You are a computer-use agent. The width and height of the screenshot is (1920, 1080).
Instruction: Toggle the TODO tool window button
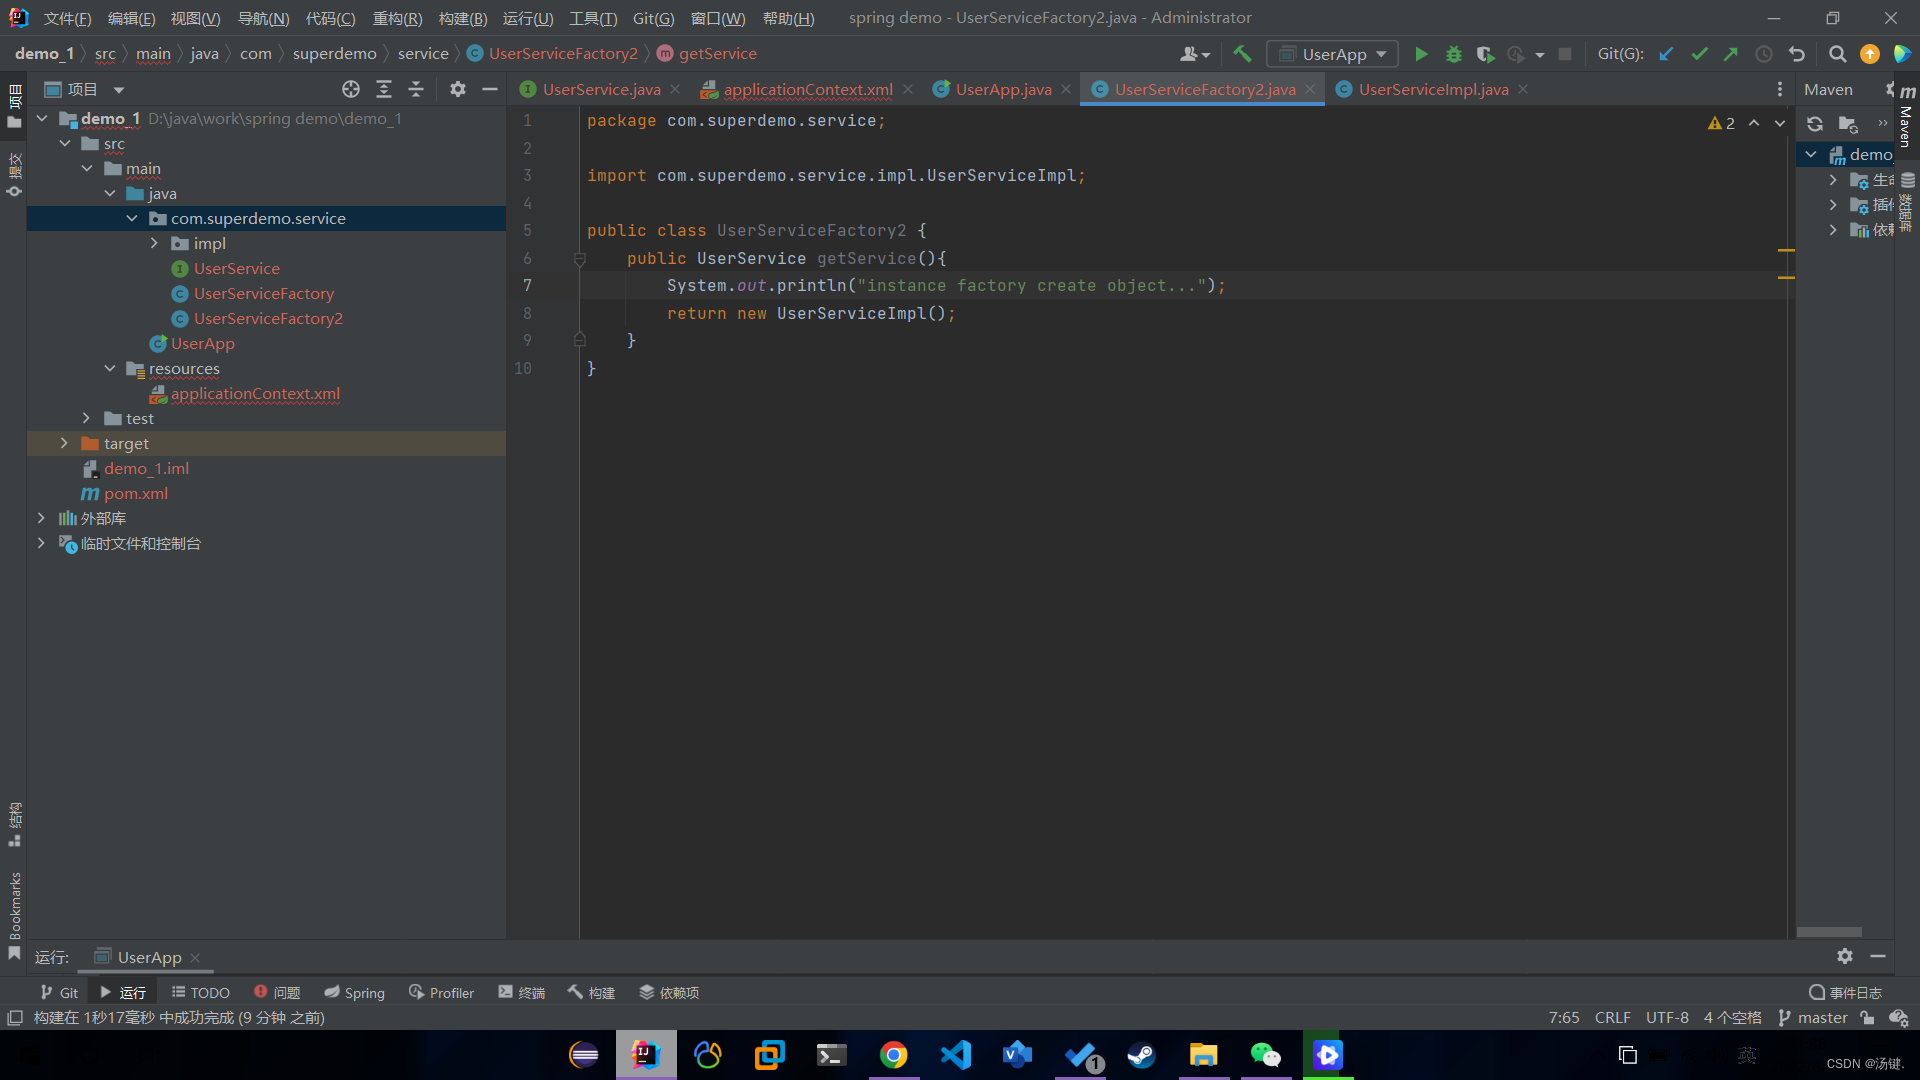point(200,992)
